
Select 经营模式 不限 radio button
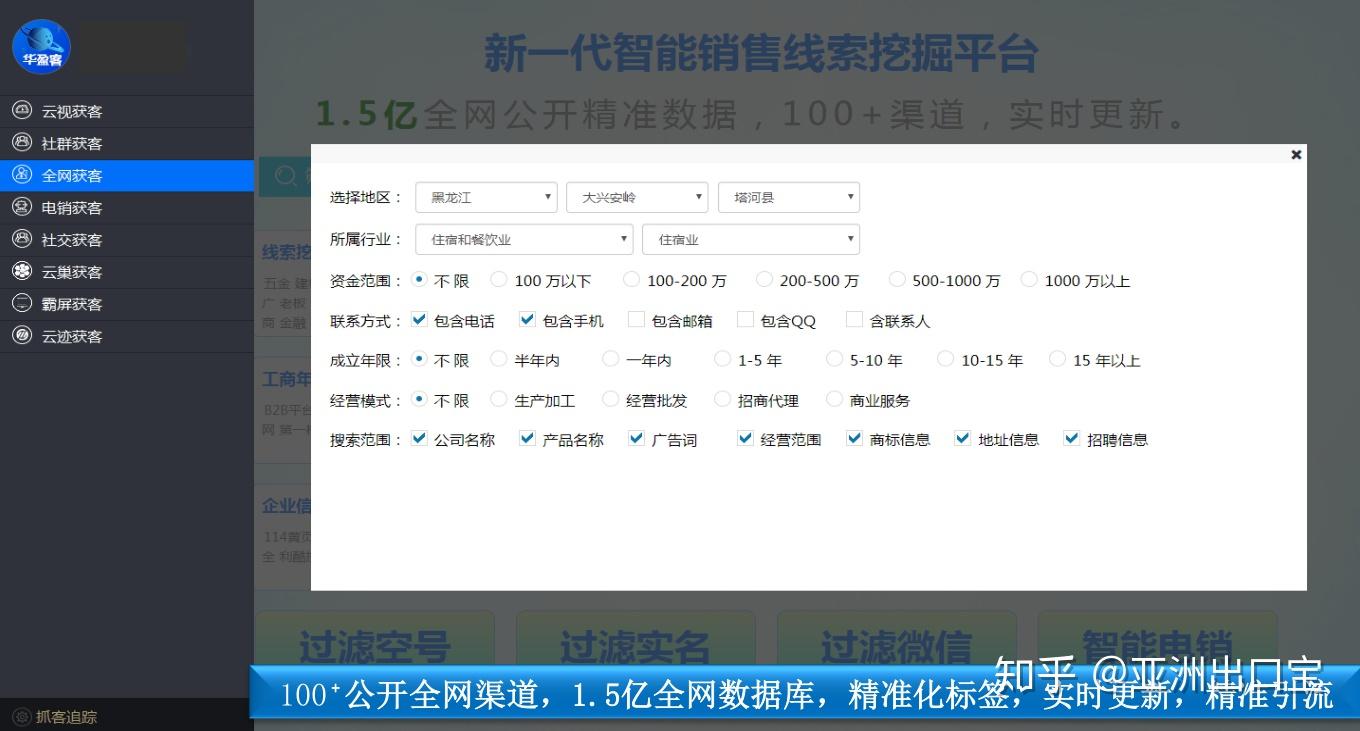pyautogui.click(x=419, y=398)
